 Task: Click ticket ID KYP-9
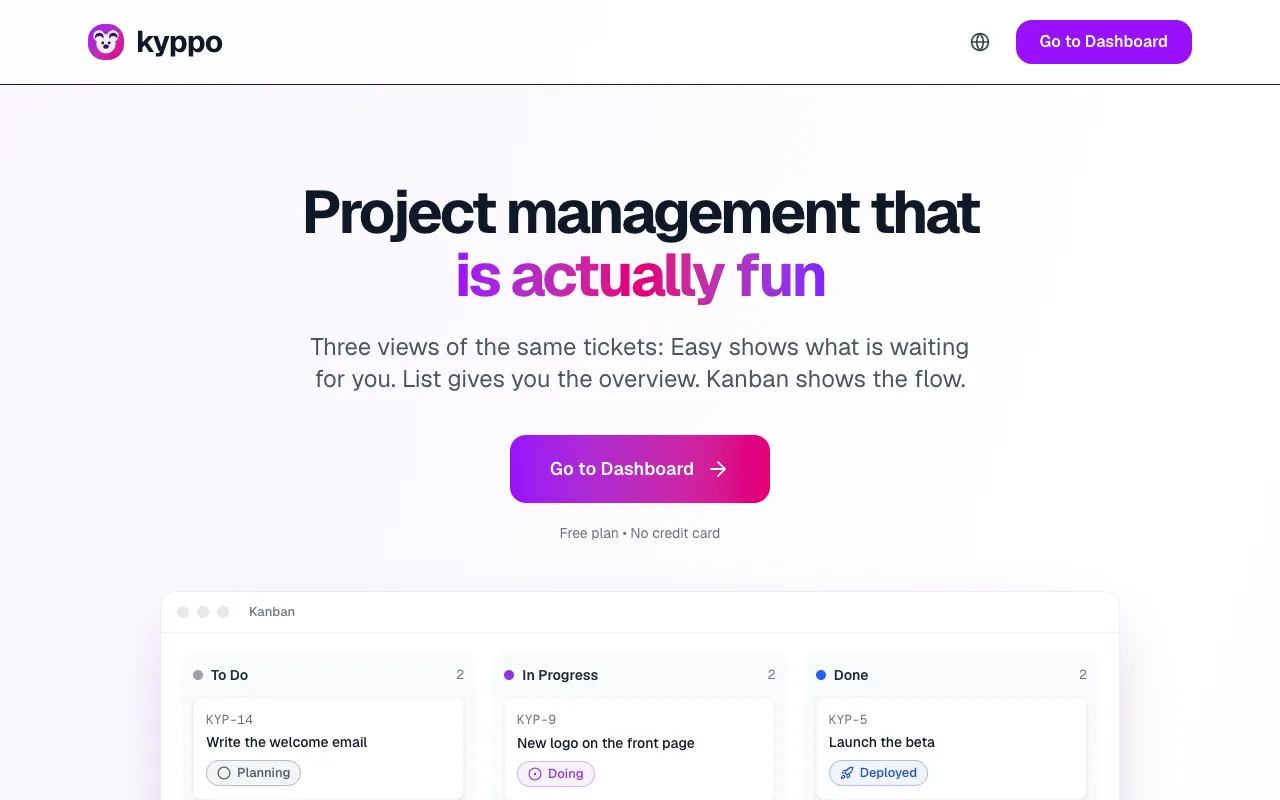pos(537,720)
